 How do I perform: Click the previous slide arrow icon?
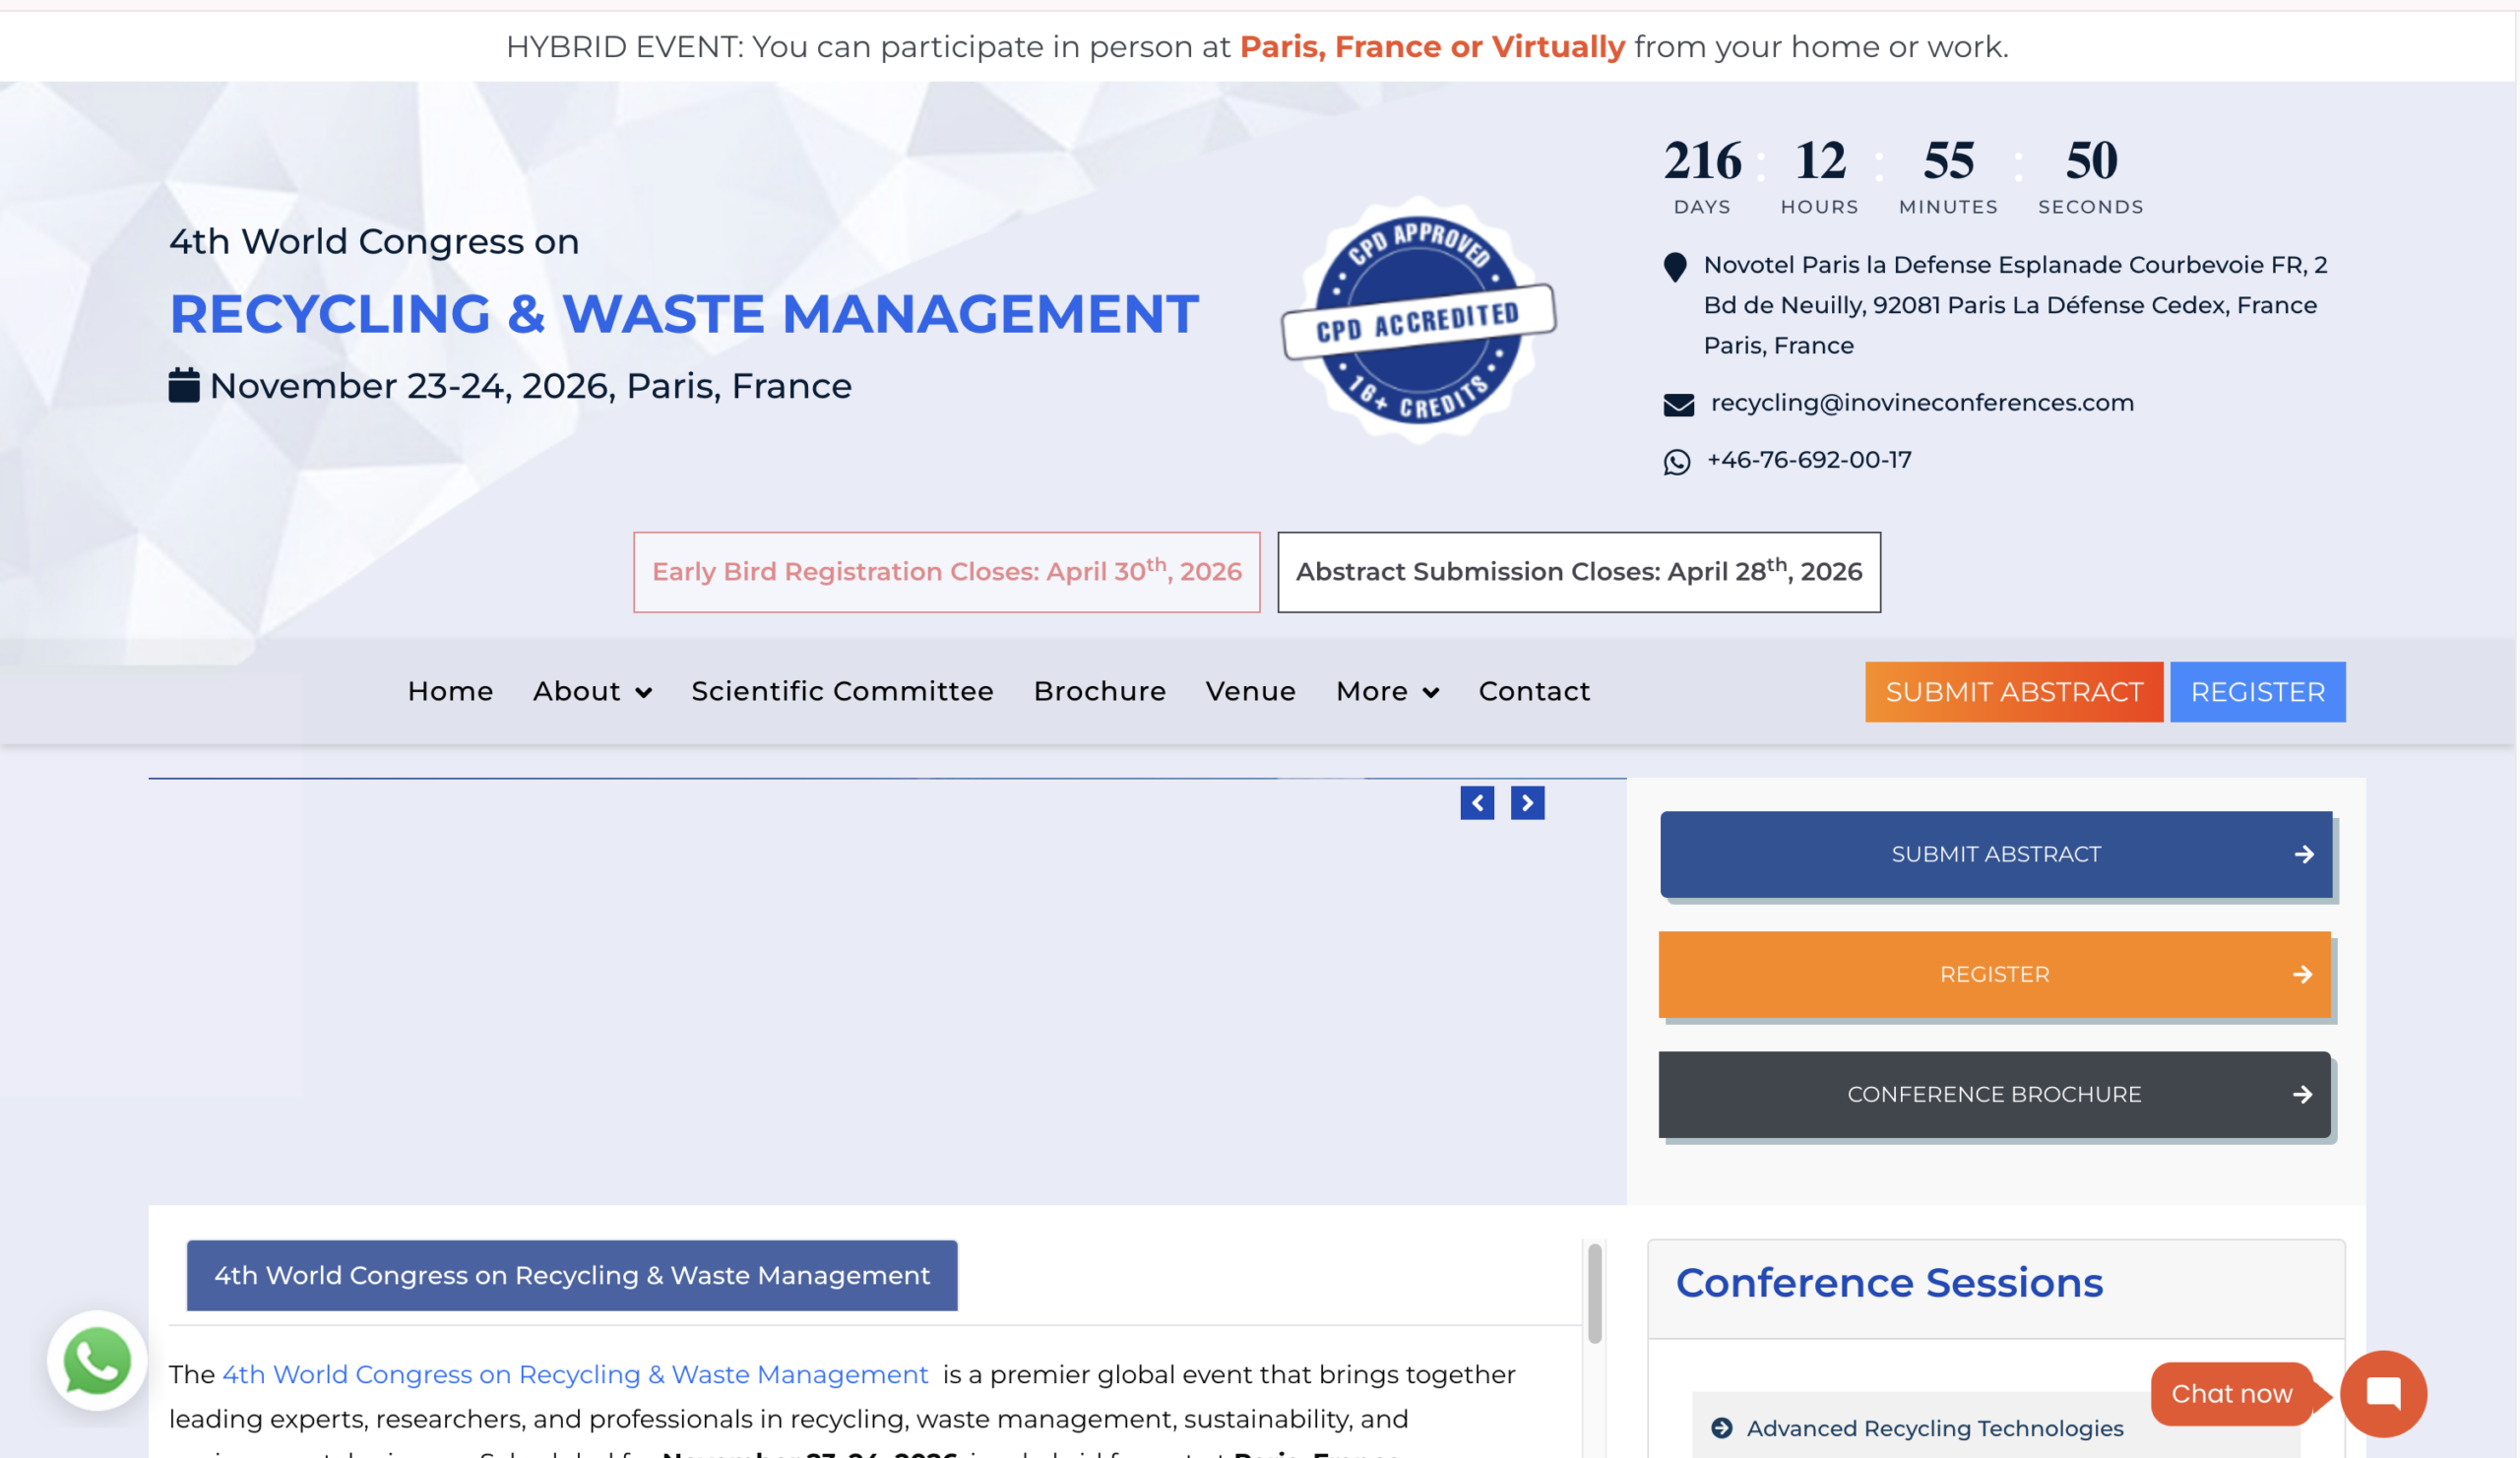(x=1477, y=803)
